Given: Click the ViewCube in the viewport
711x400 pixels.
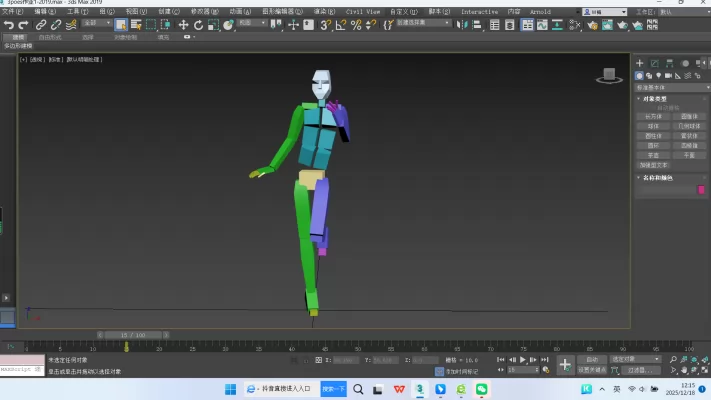Looking at the screenshot, I should pyautogui.click(x=607, y=75).
